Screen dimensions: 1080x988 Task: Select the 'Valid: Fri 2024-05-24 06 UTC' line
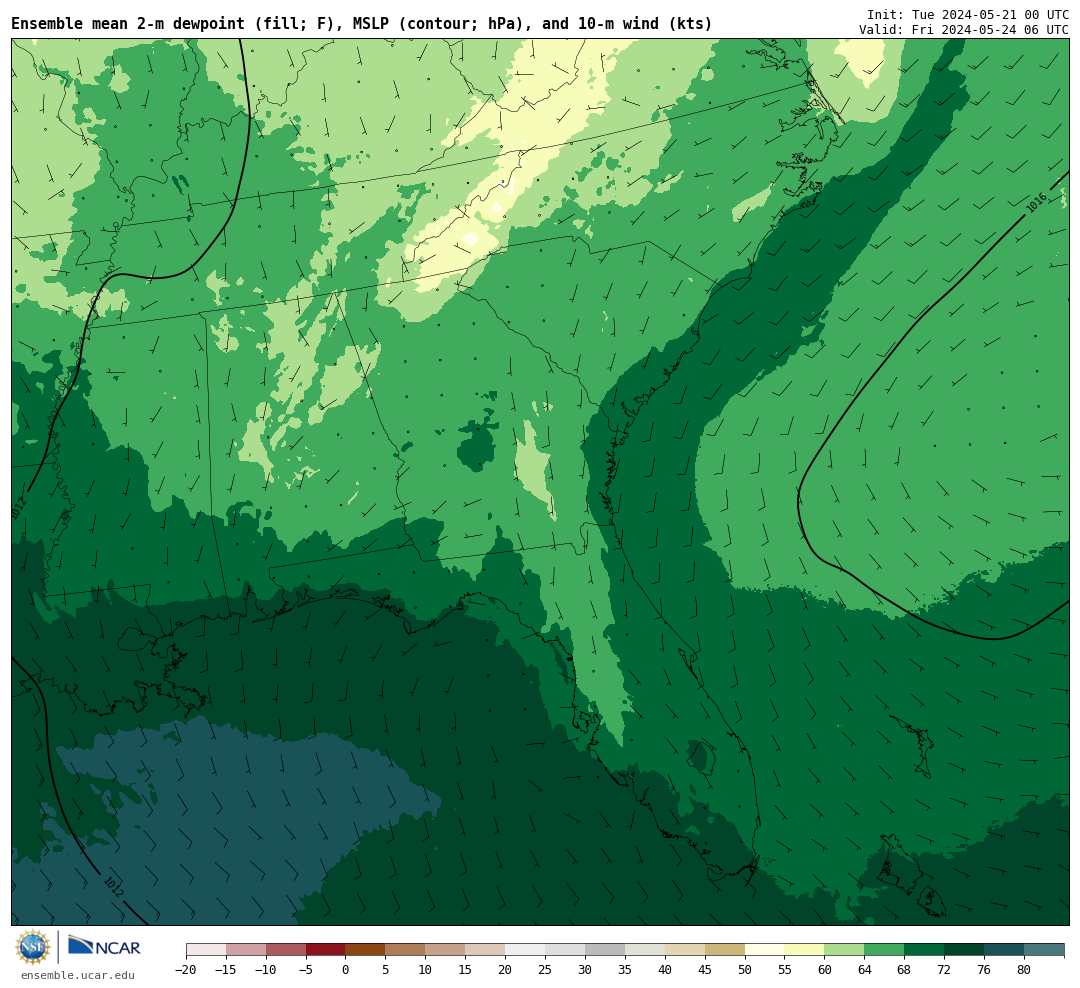pyautogui.click(x=964, y=30)
